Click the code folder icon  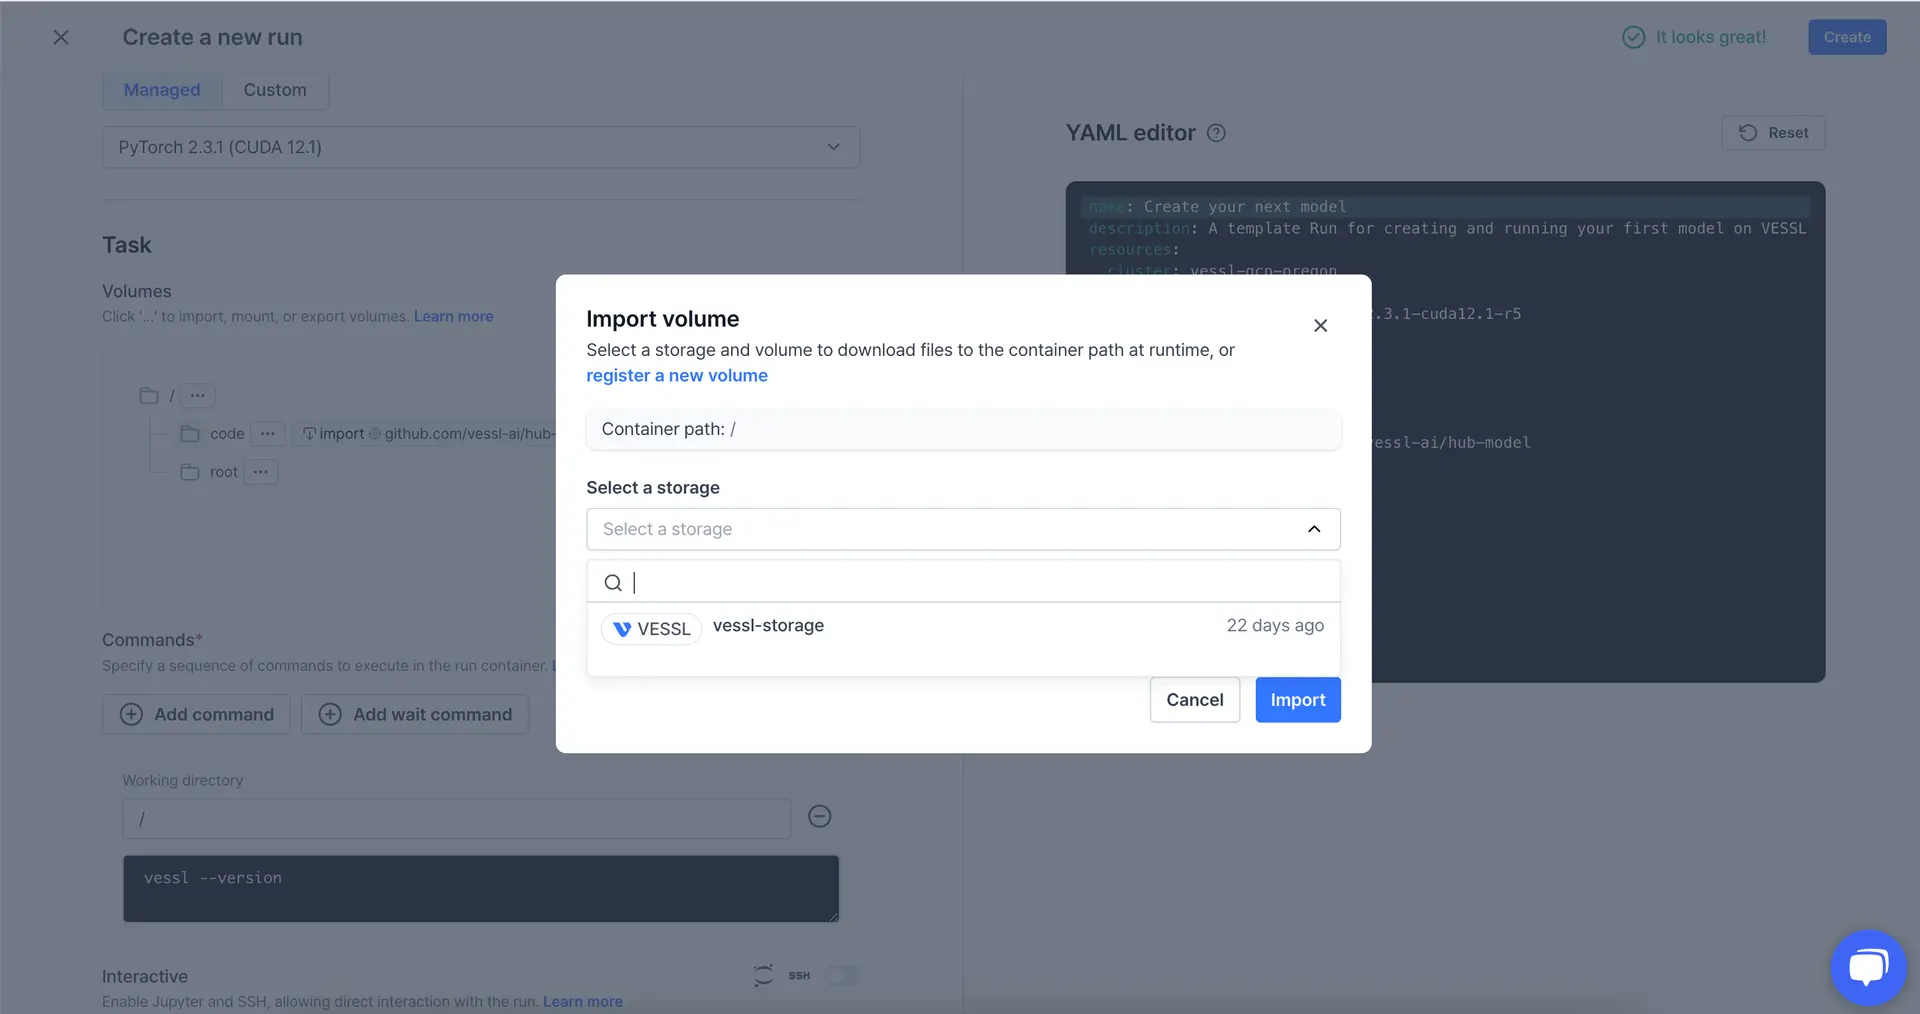(190, 434)
